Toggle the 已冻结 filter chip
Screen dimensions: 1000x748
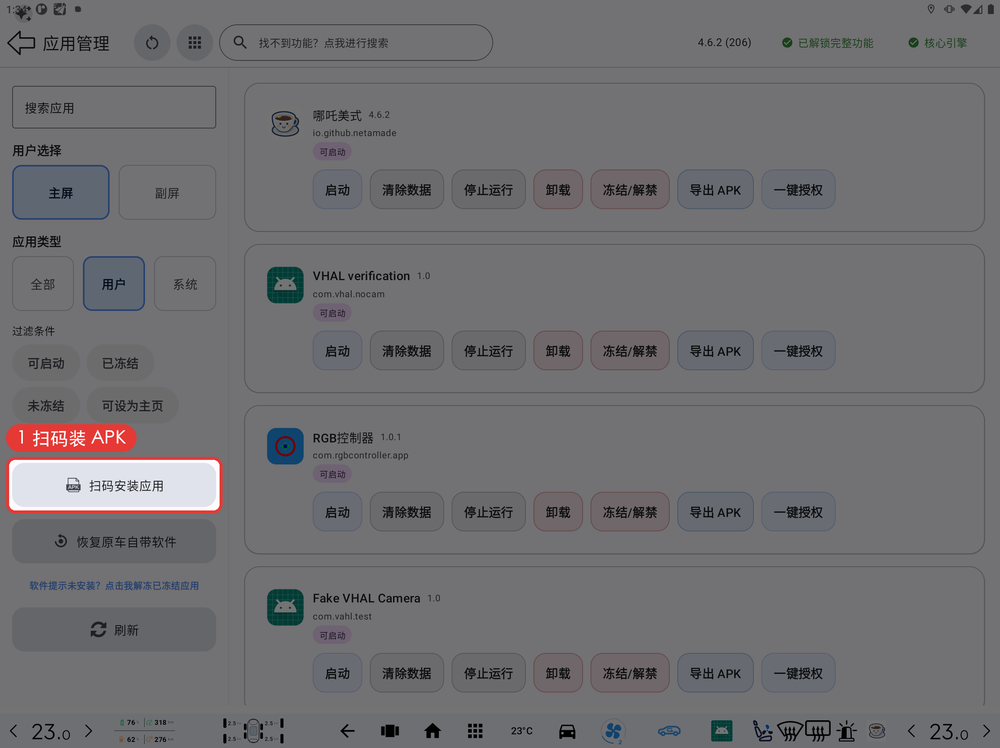point(120,363)
